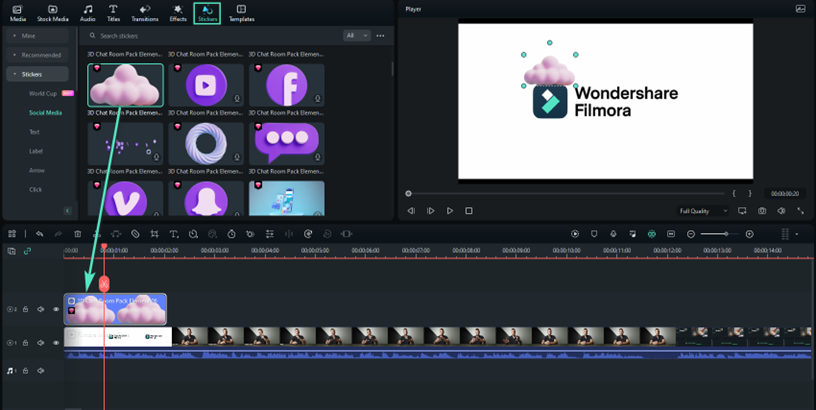
Task: Toggle the green auto ripple link icon
Action: [x=27, y=251]
